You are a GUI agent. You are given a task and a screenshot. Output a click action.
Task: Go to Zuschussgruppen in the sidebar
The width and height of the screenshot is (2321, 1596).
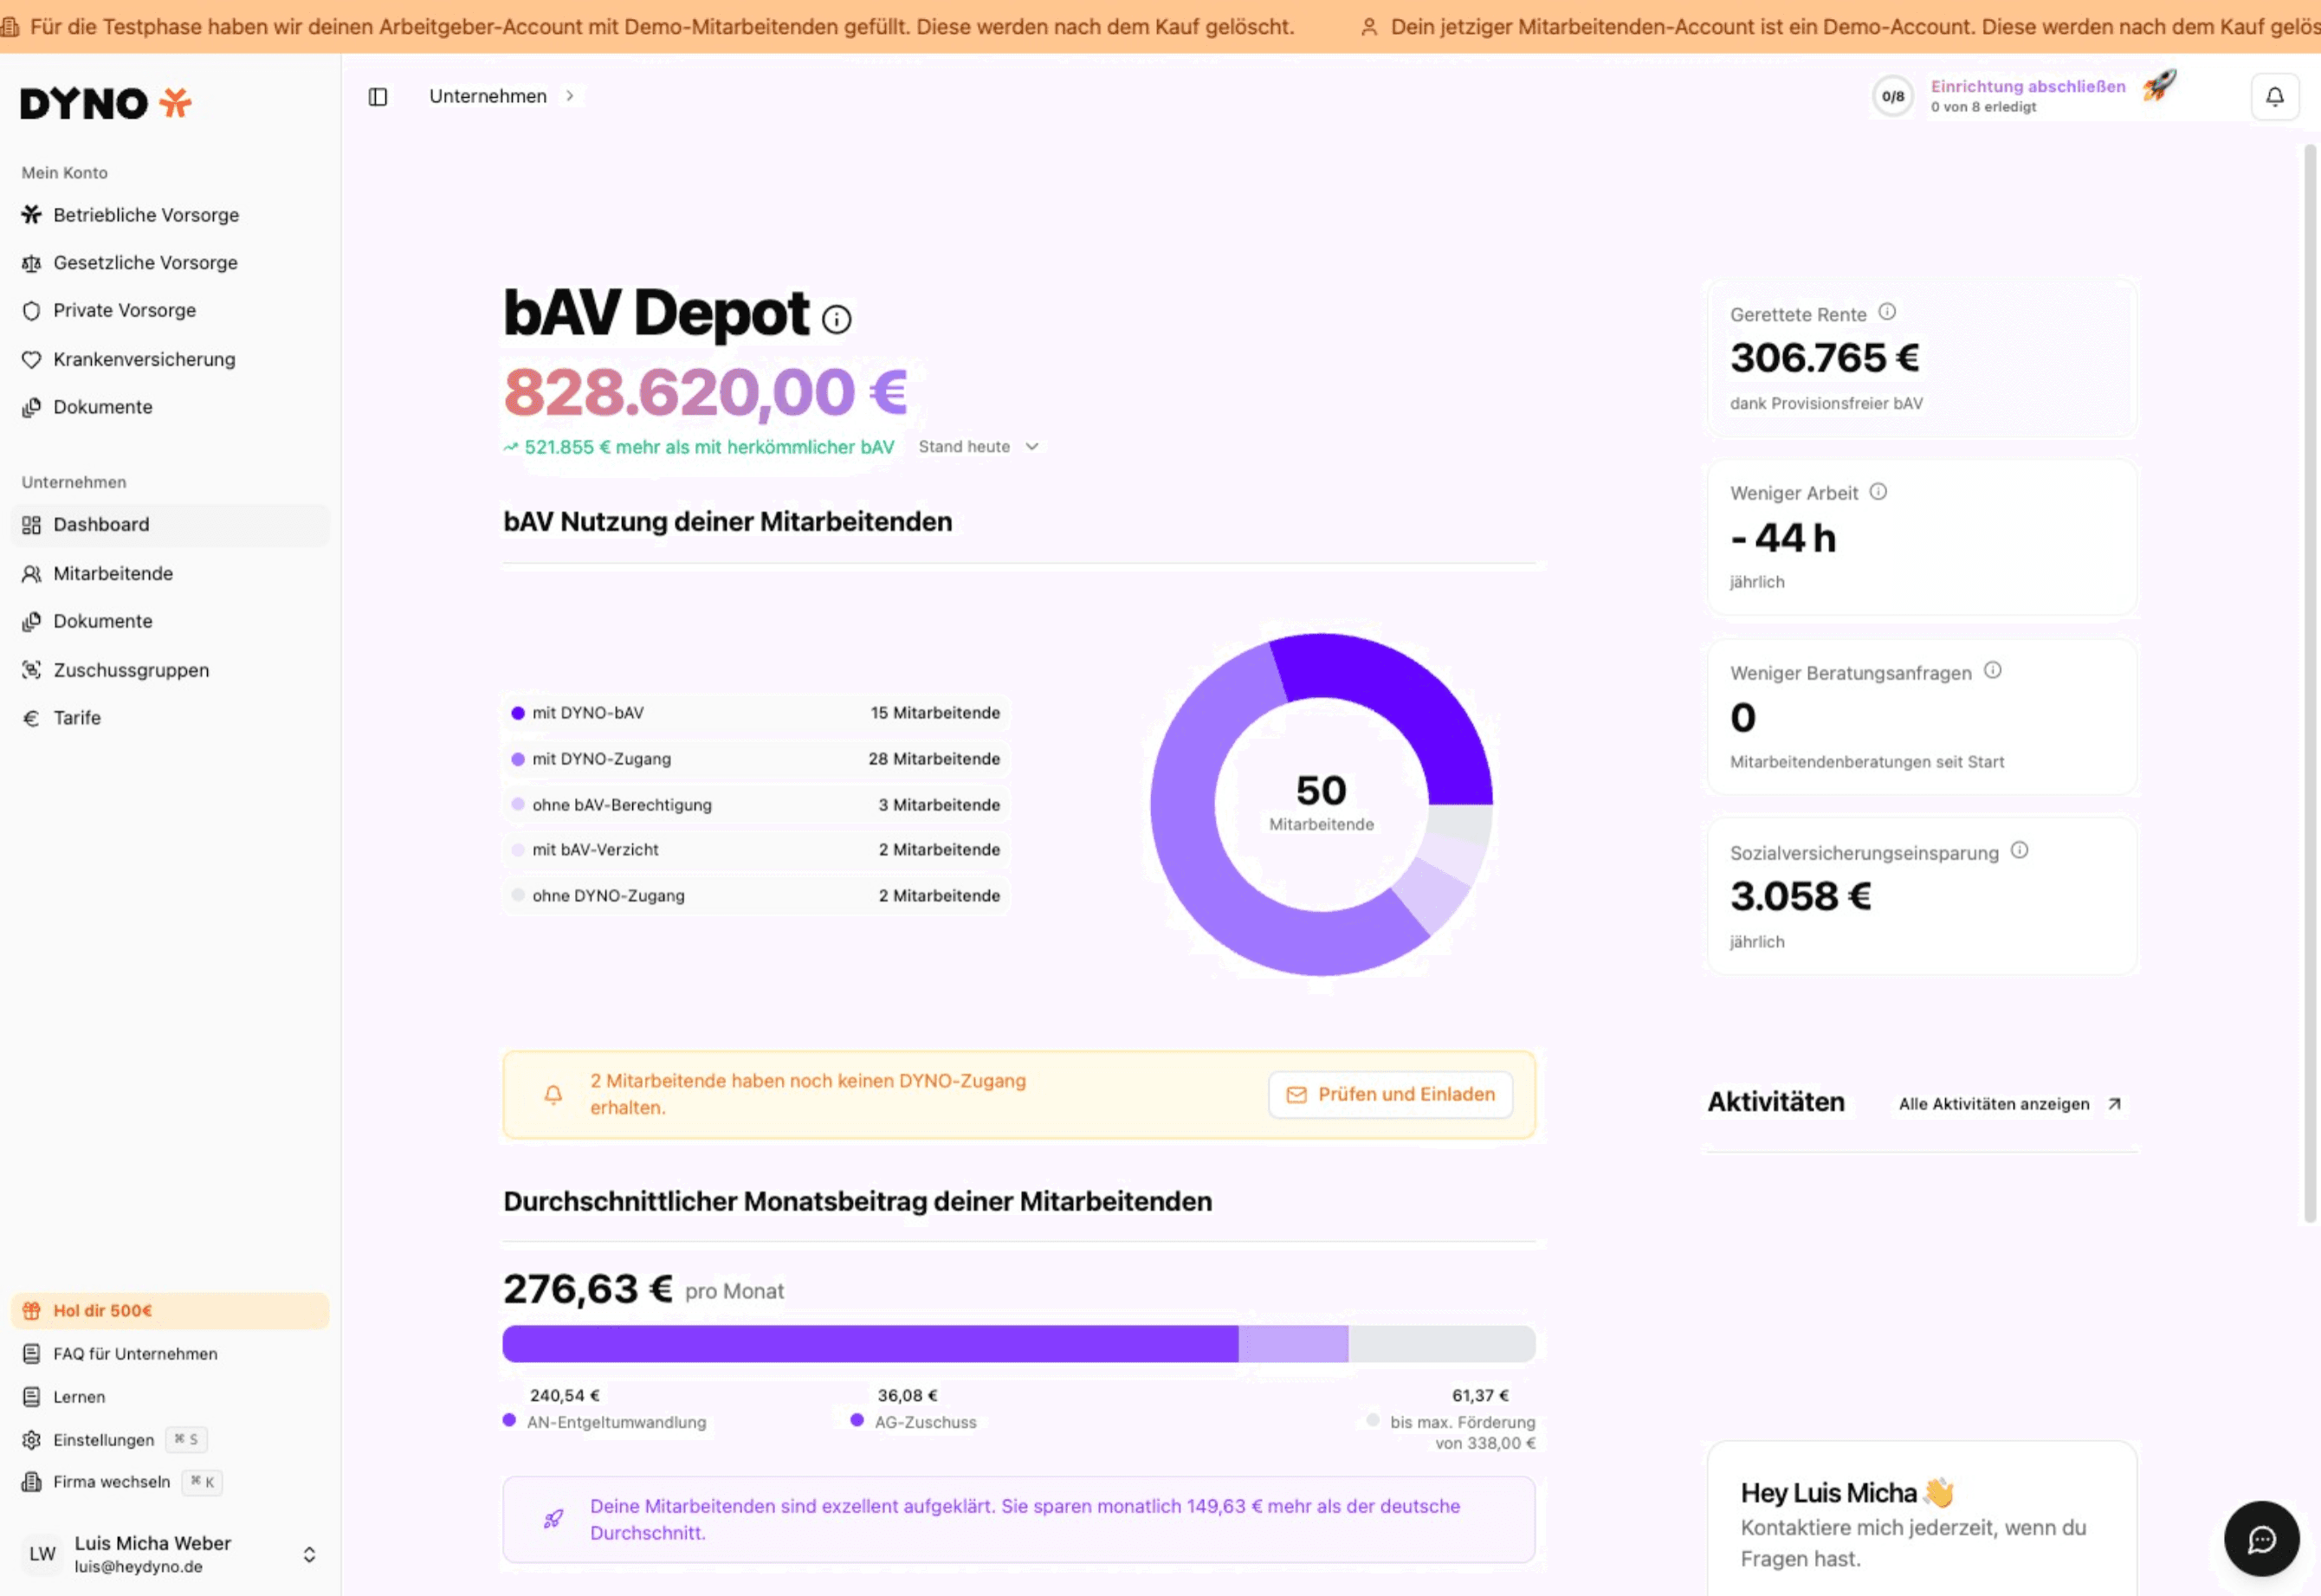point(131,670)
